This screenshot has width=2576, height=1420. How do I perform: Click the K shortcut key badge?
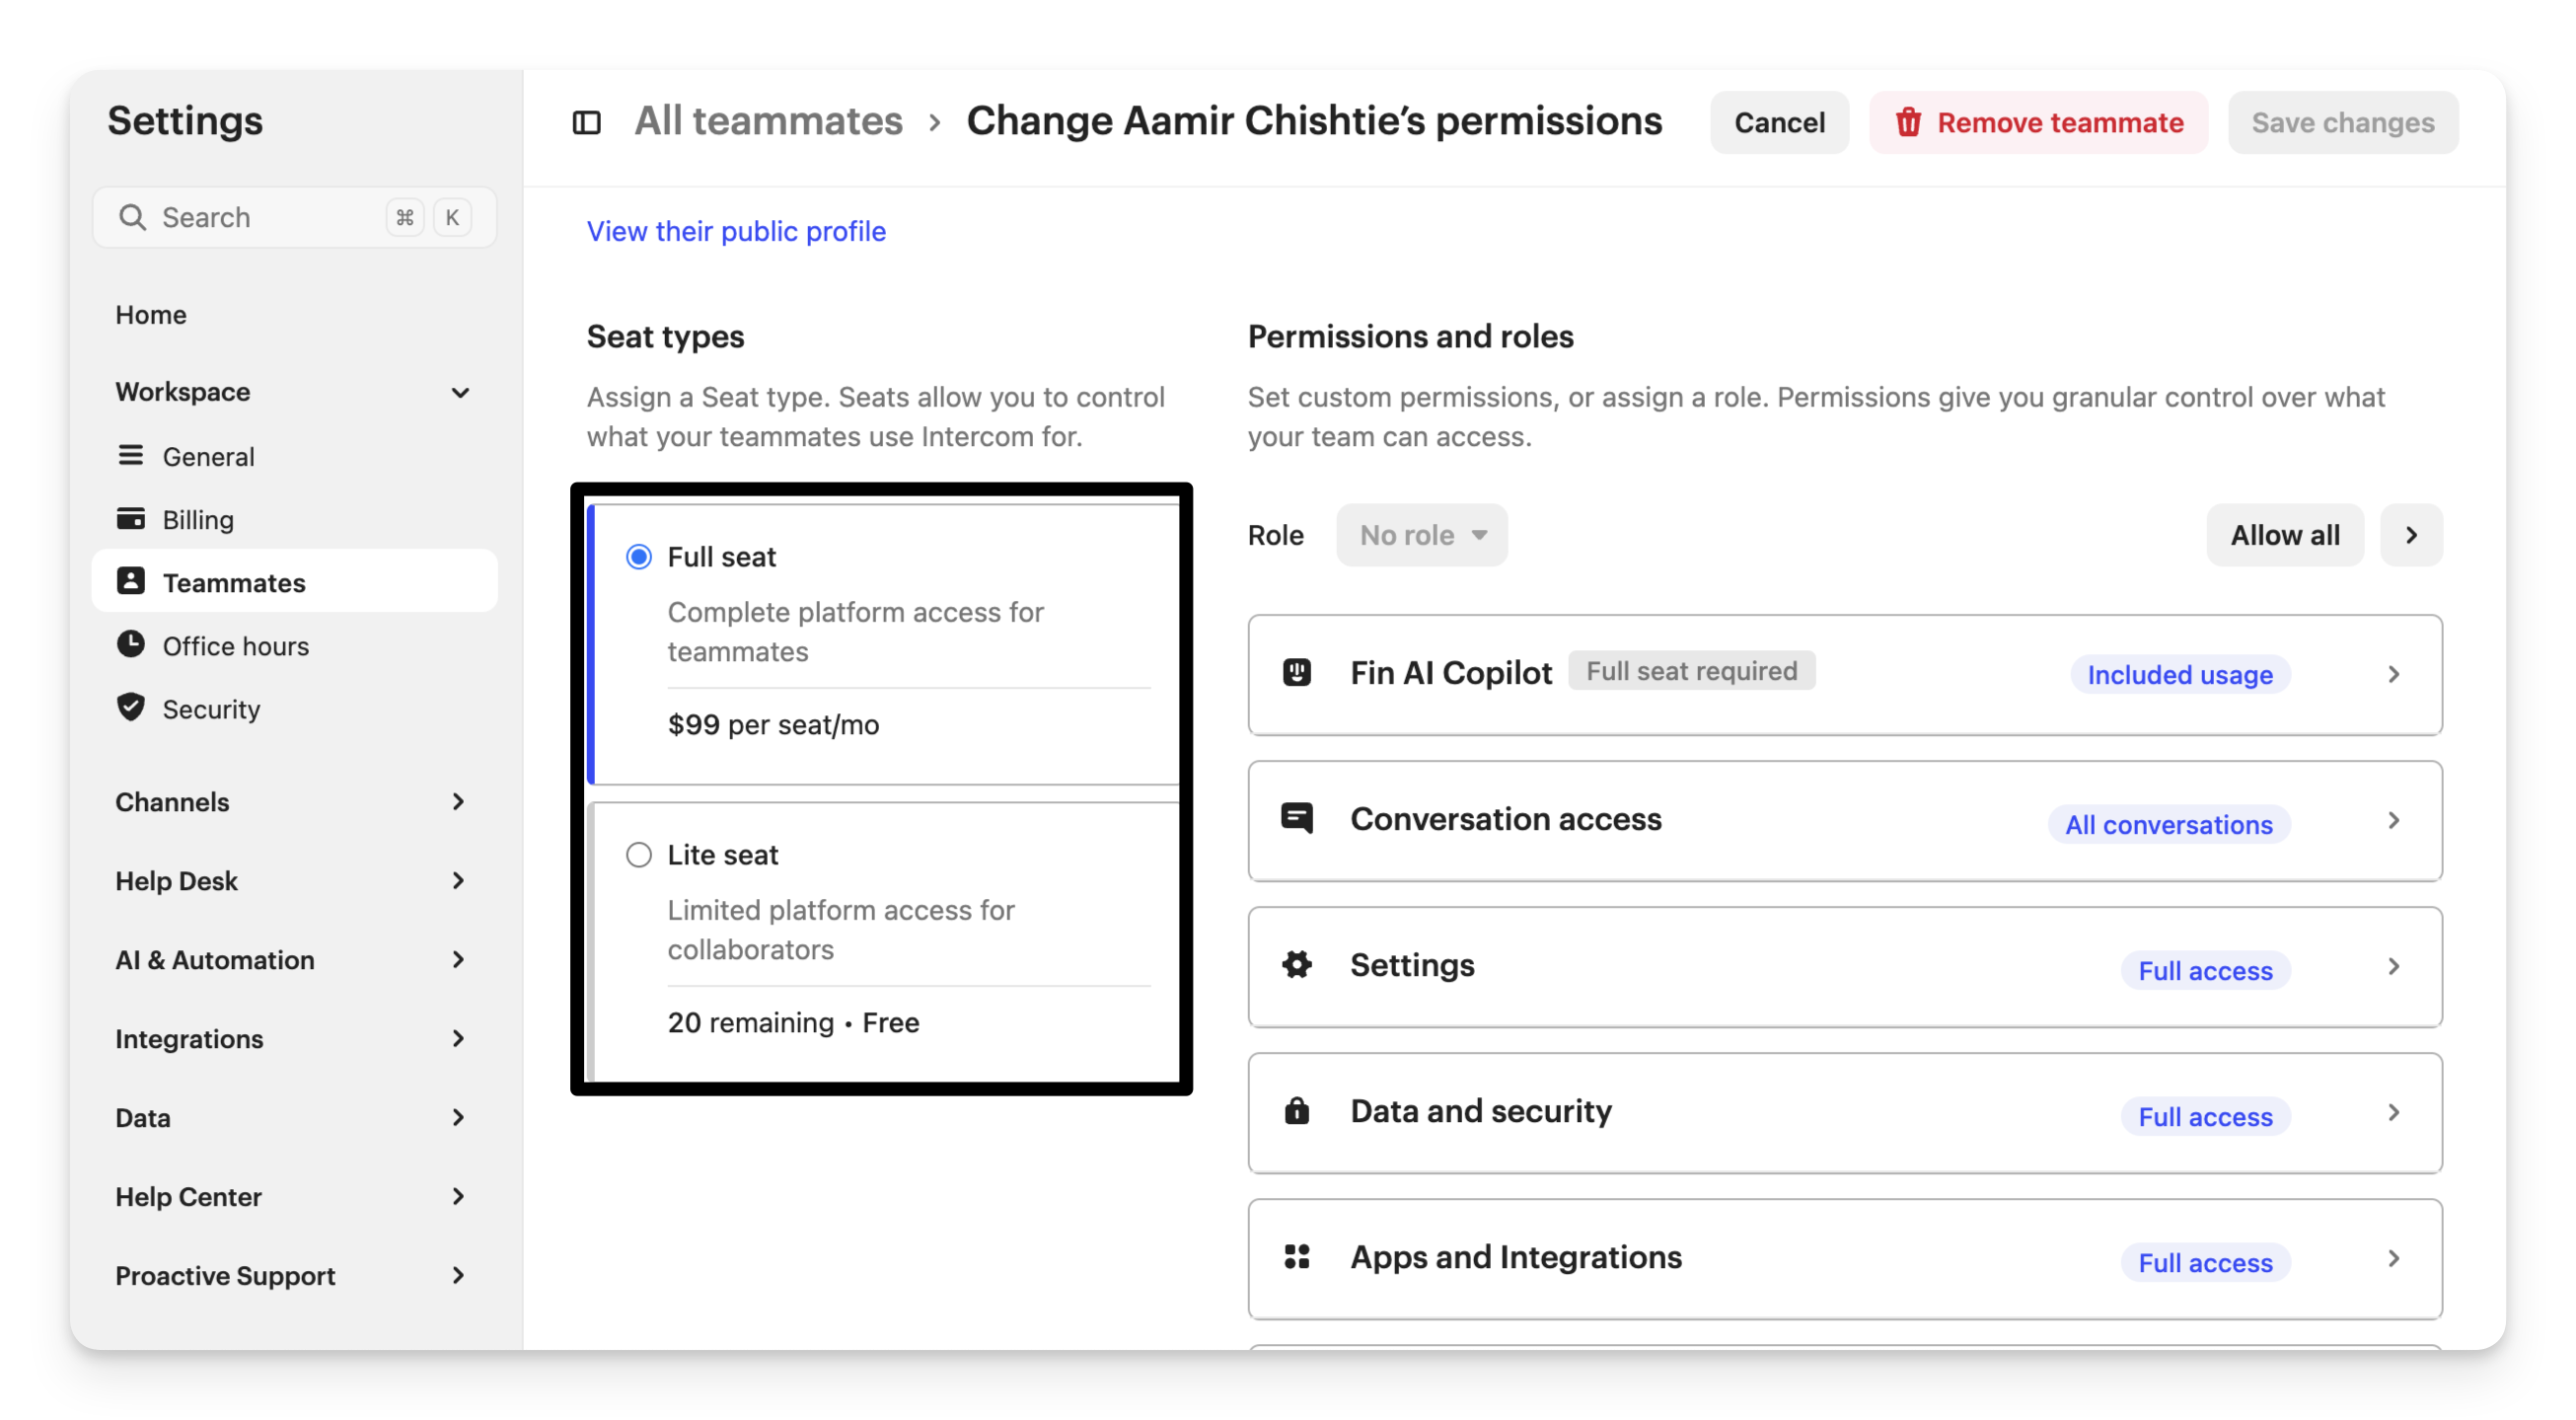[452, 217]
